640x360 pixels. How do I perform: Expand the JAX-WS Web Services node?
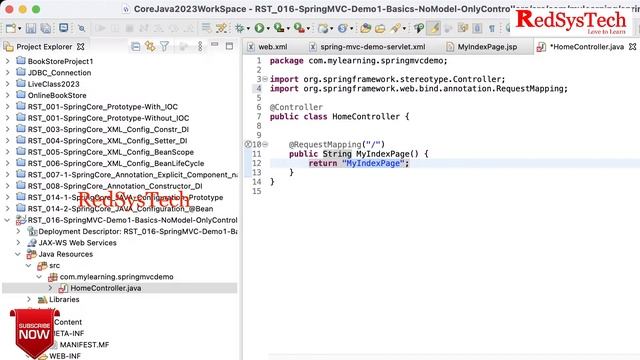pos(18,242)
